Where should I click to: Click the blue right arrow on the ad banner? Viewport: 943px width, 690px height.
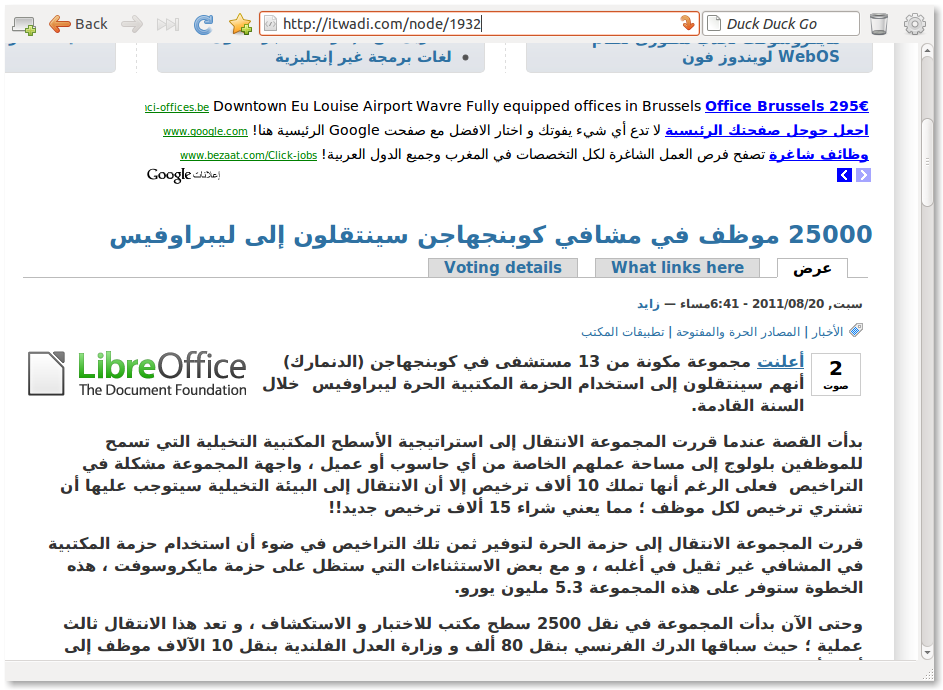click(862, 174)
